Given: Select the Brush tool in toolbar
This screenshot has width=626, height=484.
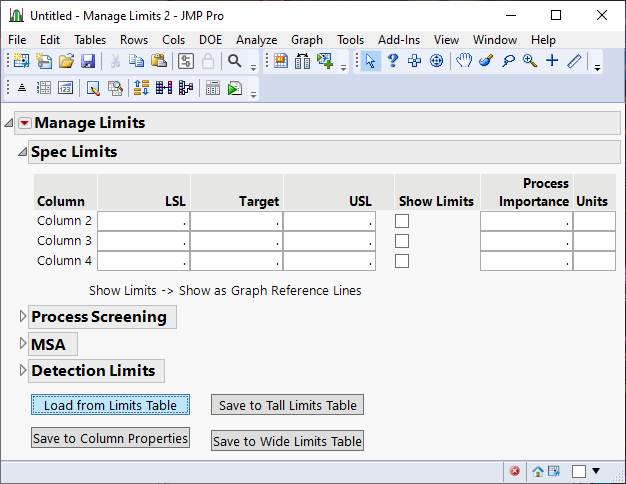Looking at the screenshot, I should coord(486,62).
